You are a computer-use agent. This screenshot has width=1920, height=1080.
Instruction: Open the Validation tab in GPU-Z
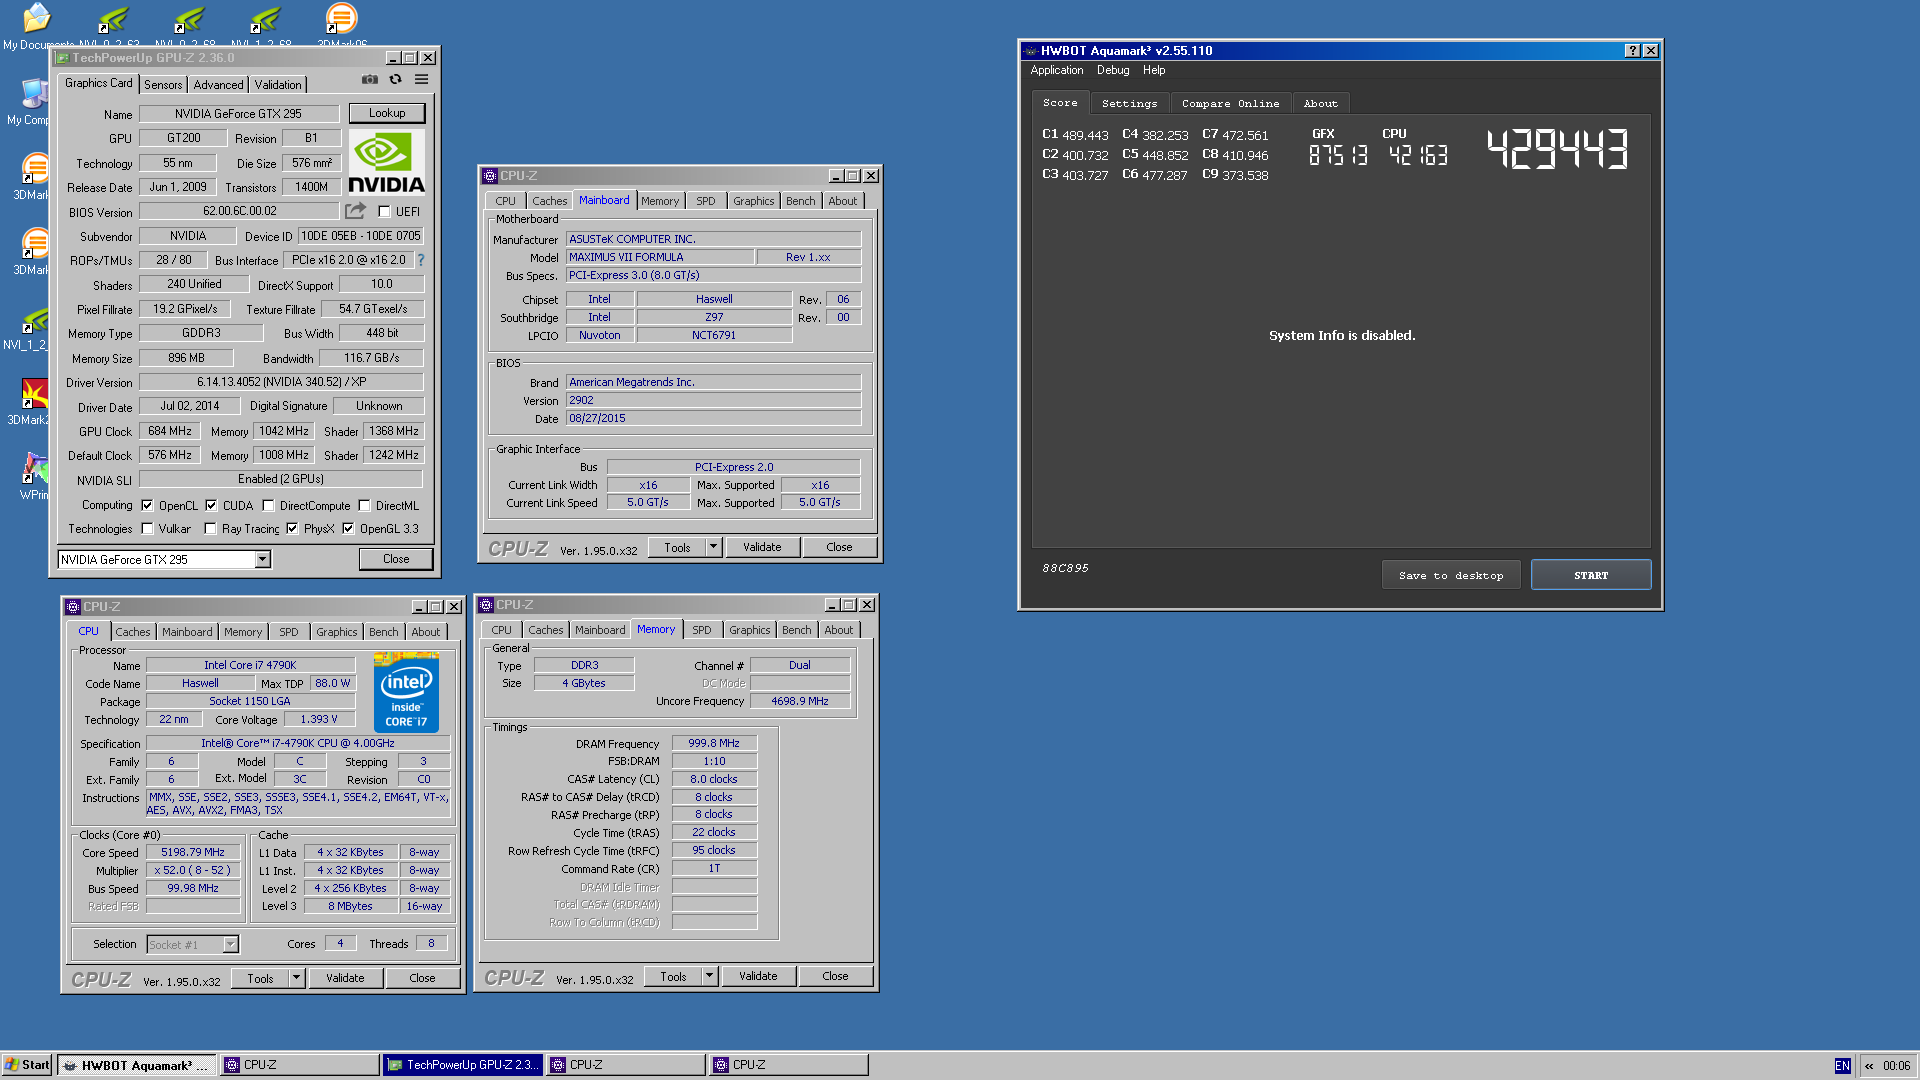278,85
